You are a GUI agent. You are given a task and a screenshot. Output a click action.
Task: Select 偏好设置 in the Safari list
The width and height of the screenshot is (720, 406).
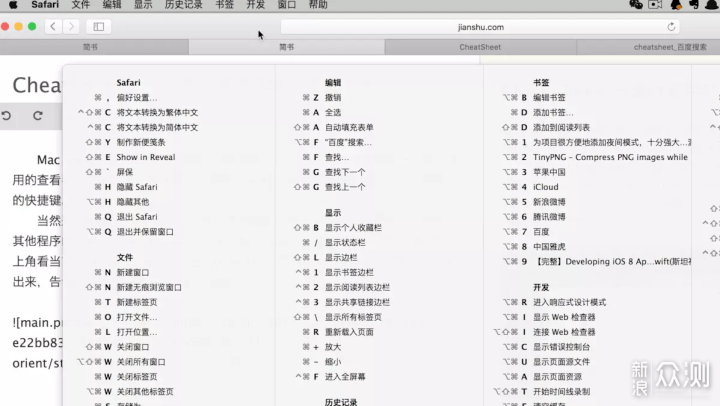point(137,98)
